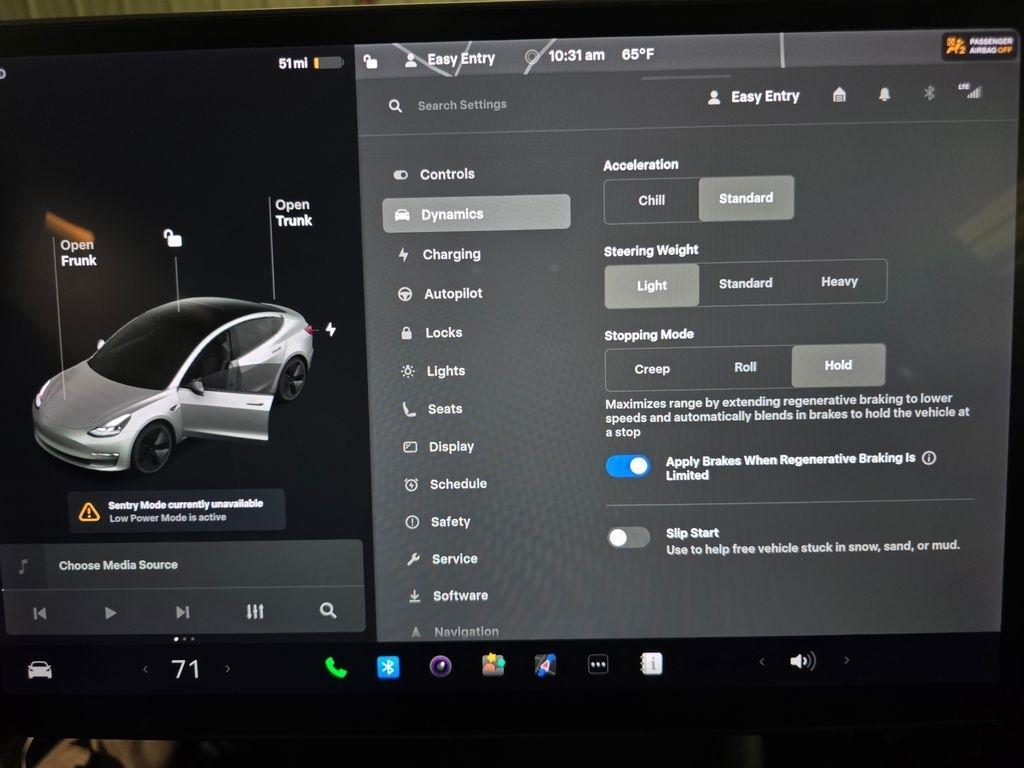Open the phone app in bottom bar

click(x=336, y=667)
